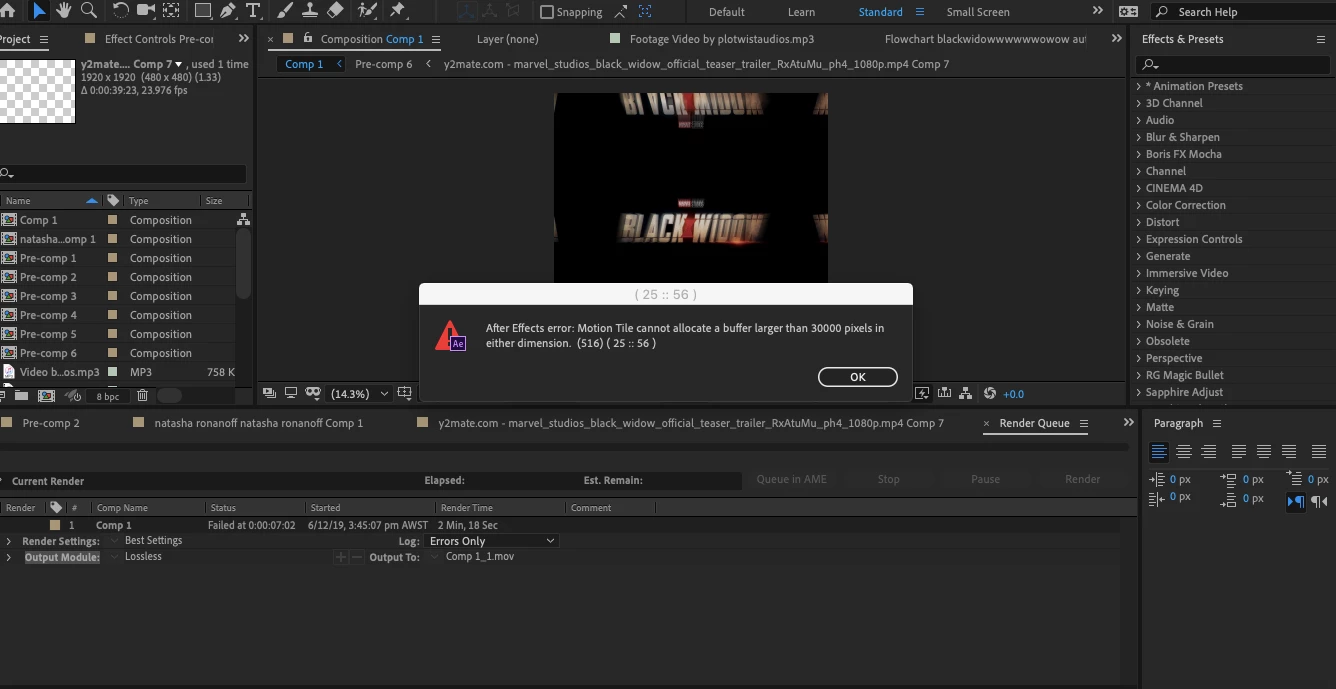The image size is (1336, 689).
Task: Enable the Snapping checkbox
Action: pyautogui.click(x=547, y=12)
